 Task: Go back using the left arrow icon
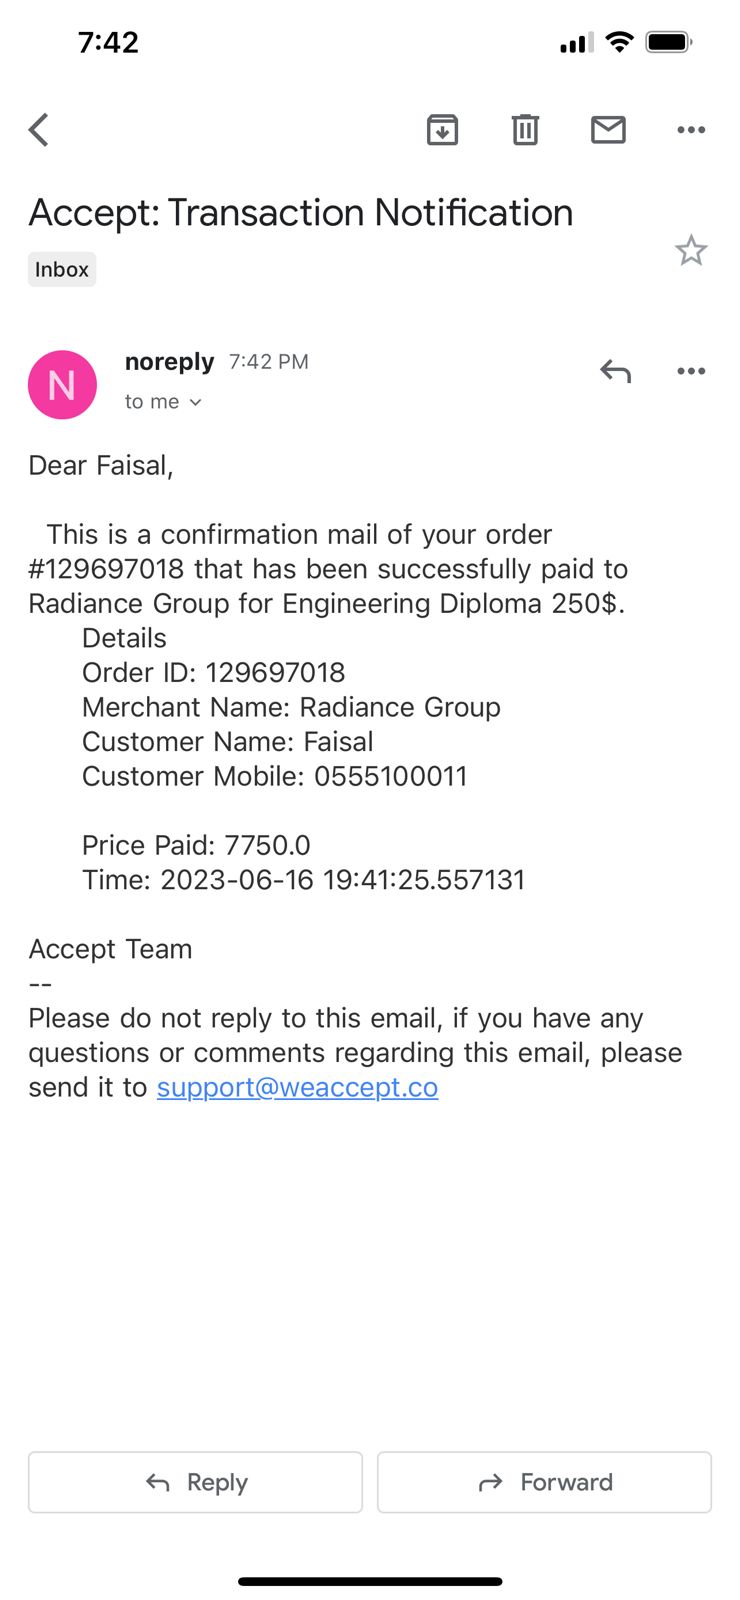click(x=39, y=130)
